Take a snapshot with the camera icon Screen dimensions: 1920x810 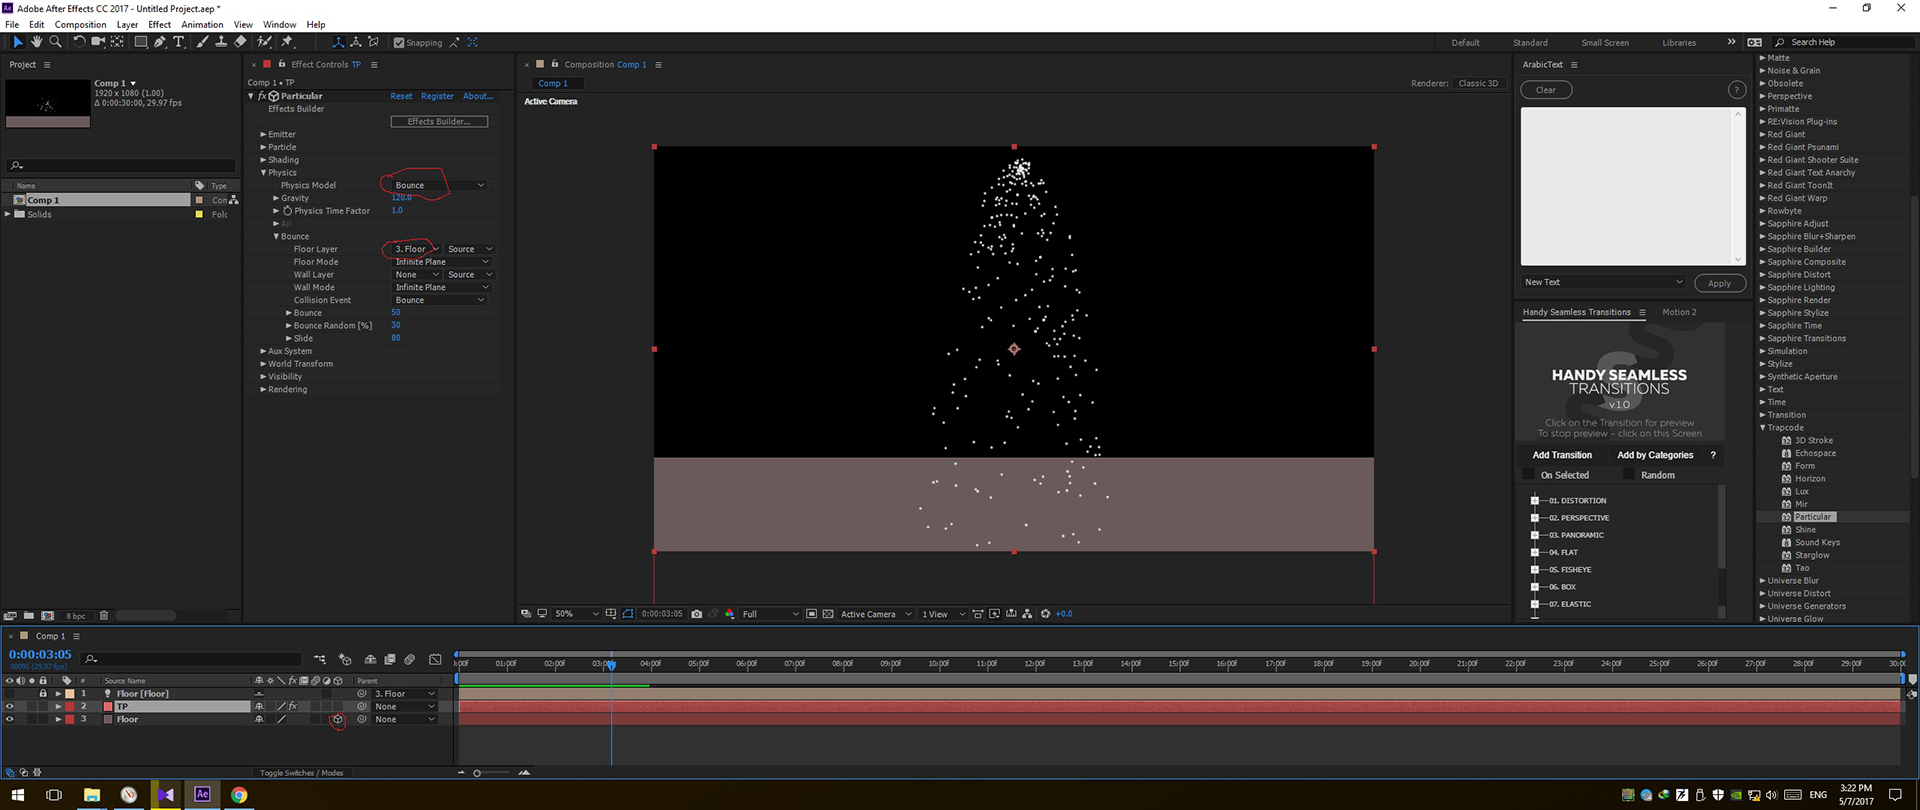(697, 614)
